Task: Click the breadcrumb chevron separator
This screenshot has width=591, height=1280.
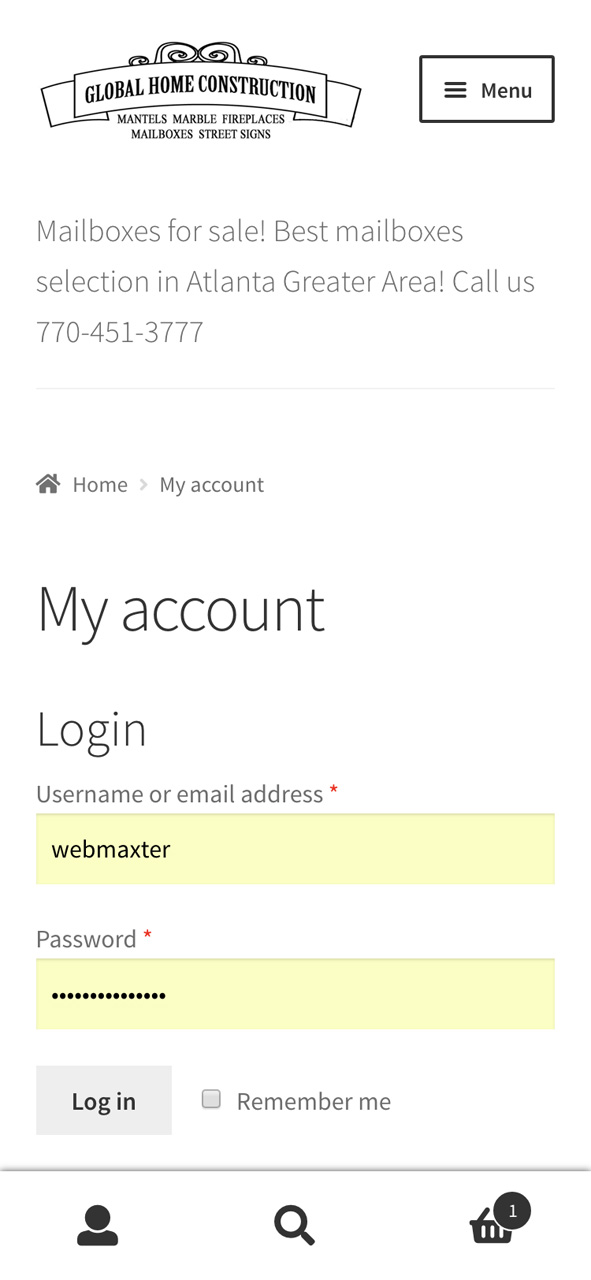Action: [x=144, y=484]
